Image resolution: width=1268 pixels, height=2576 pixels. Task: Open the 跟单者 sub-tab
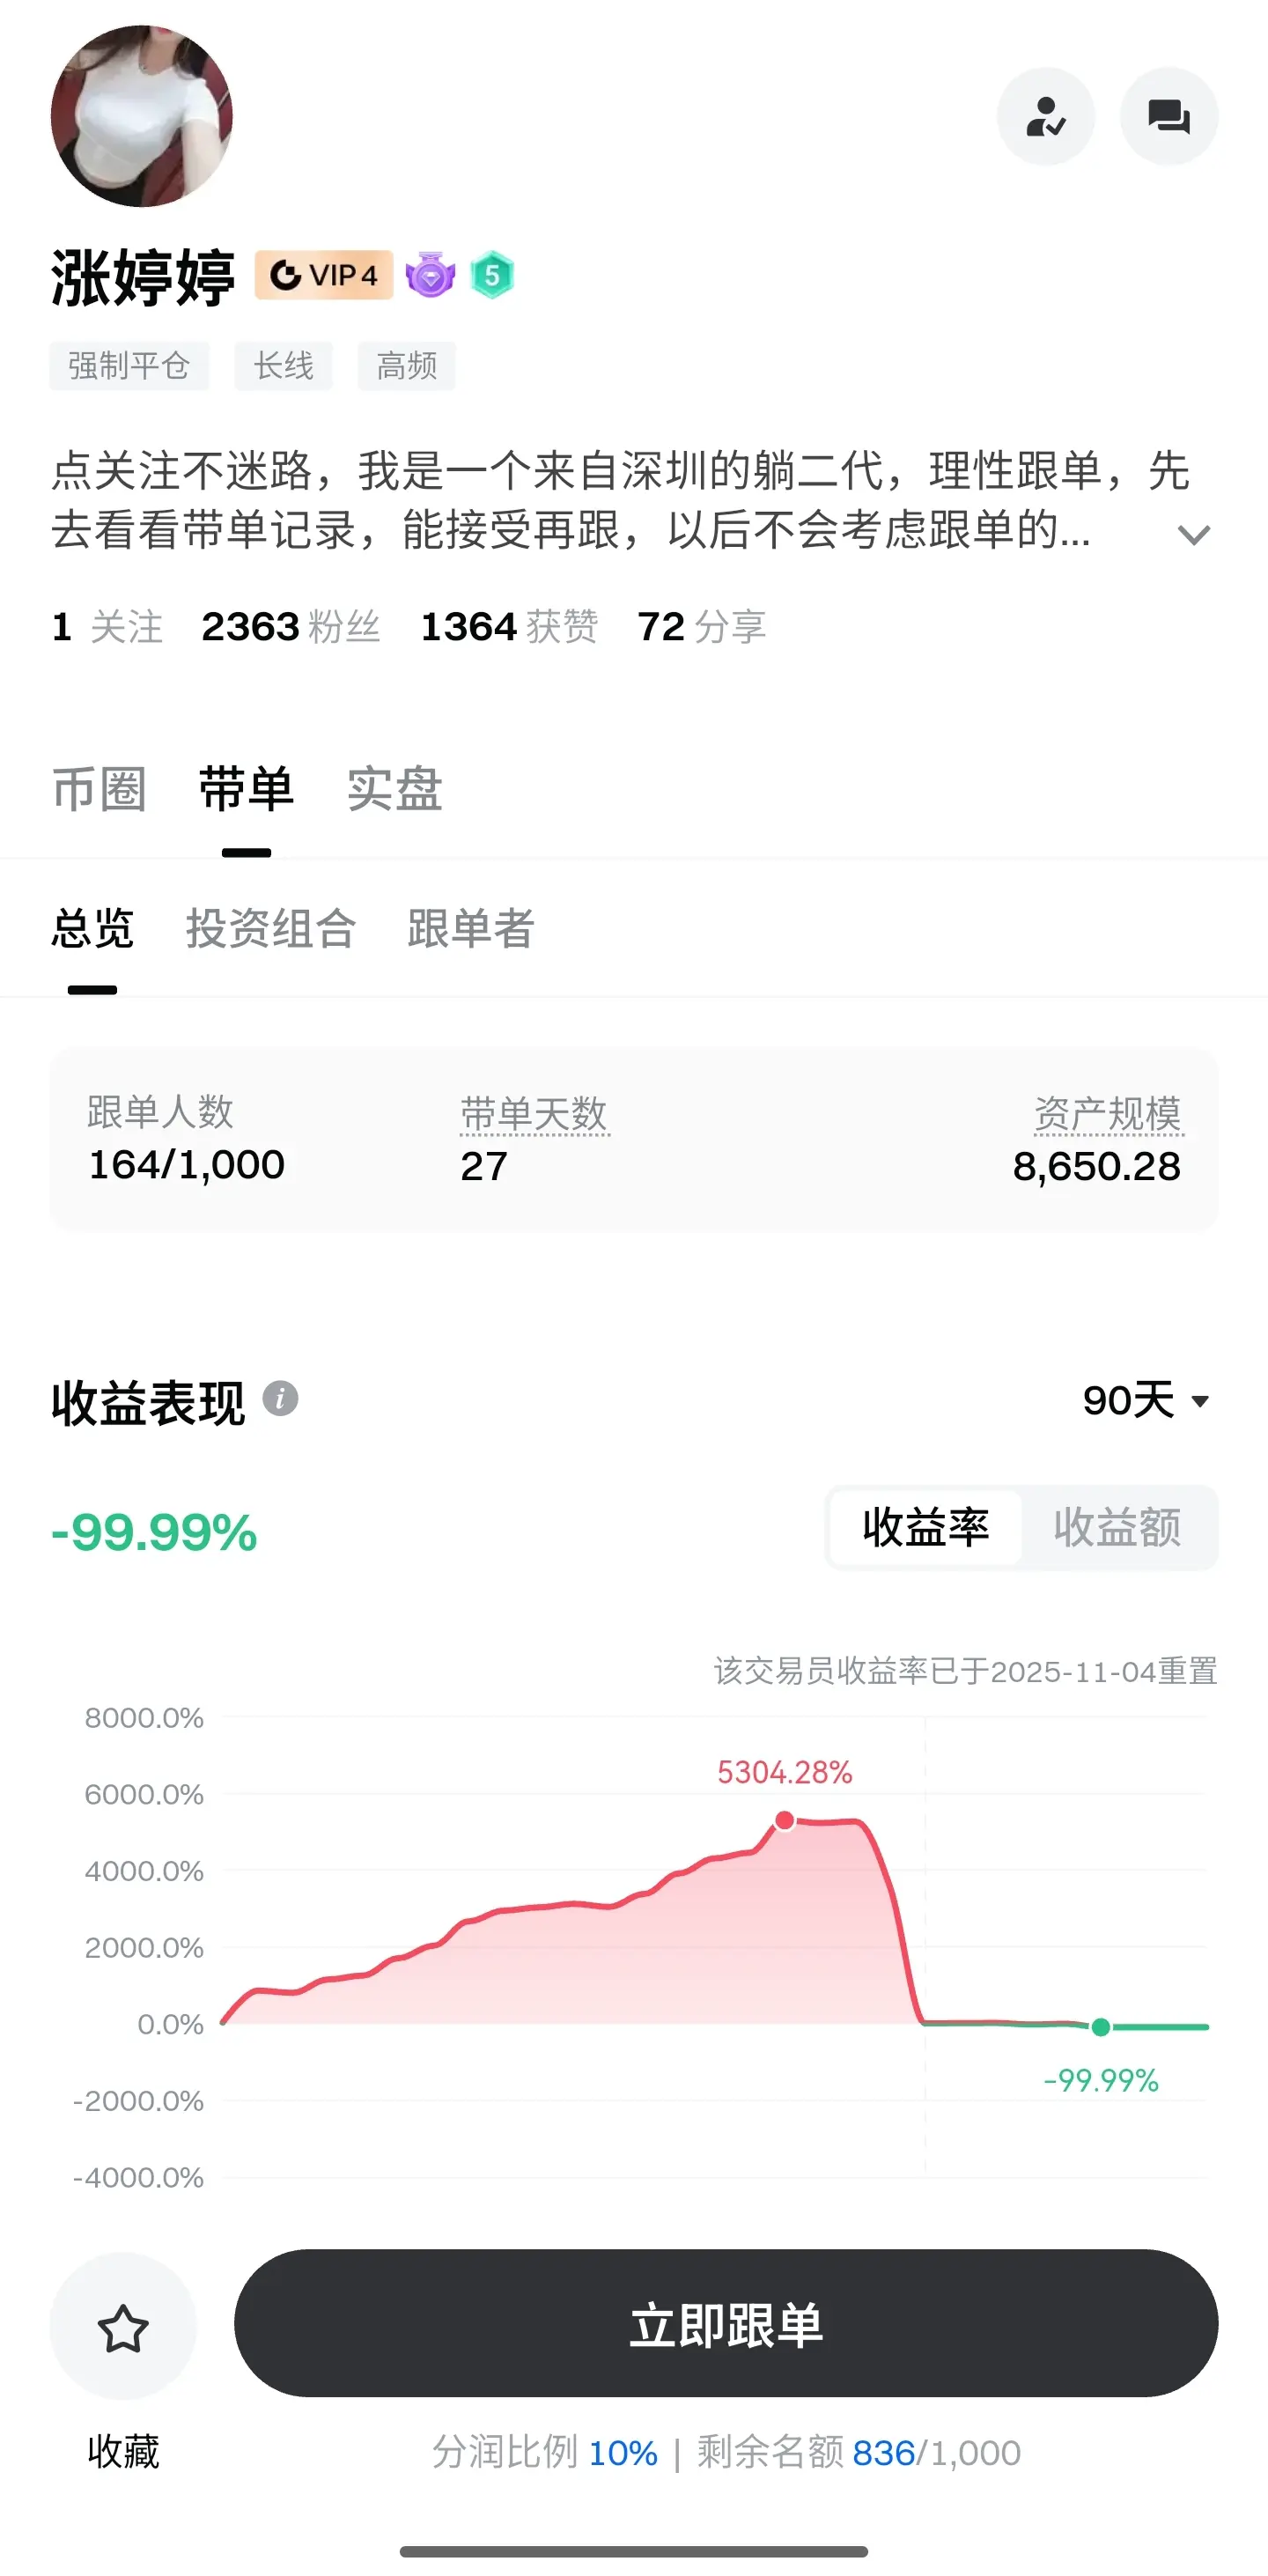471,928
